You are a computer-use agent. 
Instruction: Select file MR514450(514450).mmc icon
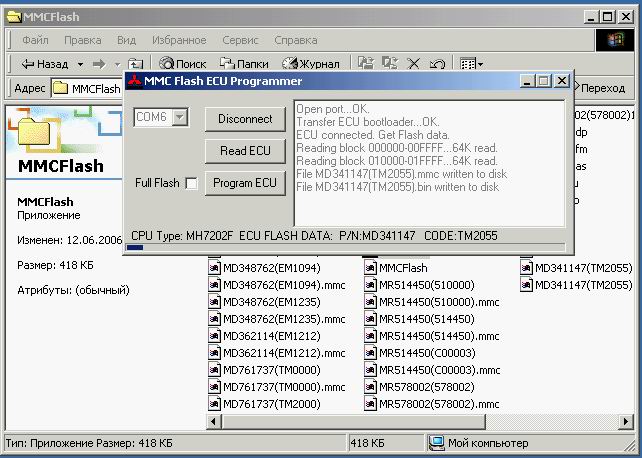coord(370,336)
